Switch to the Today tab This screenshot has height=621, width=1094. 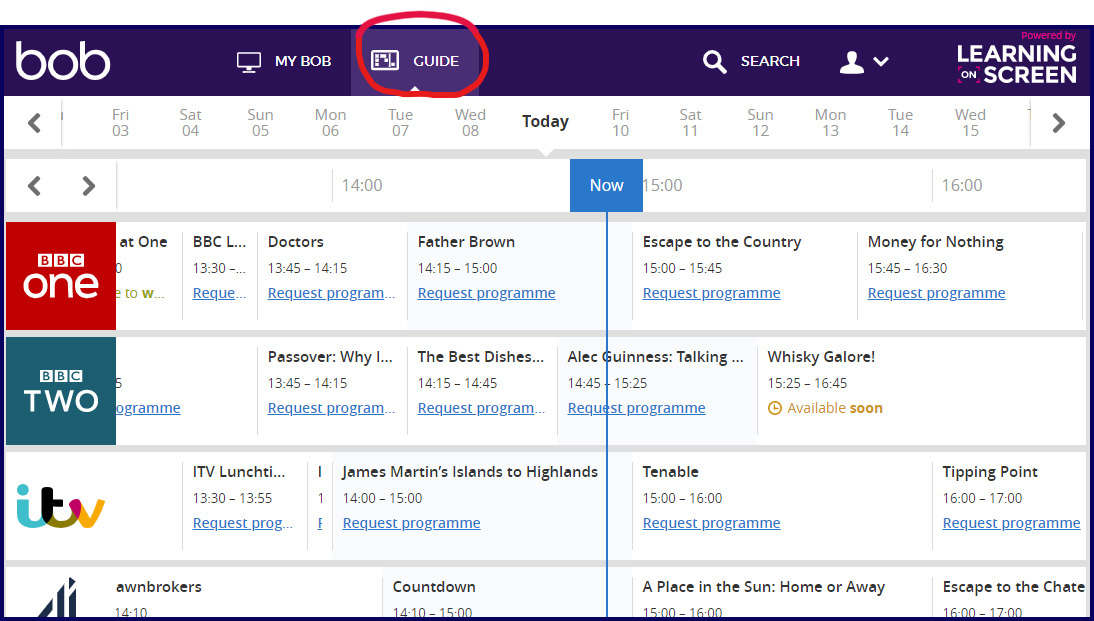(x=545, y=121)
